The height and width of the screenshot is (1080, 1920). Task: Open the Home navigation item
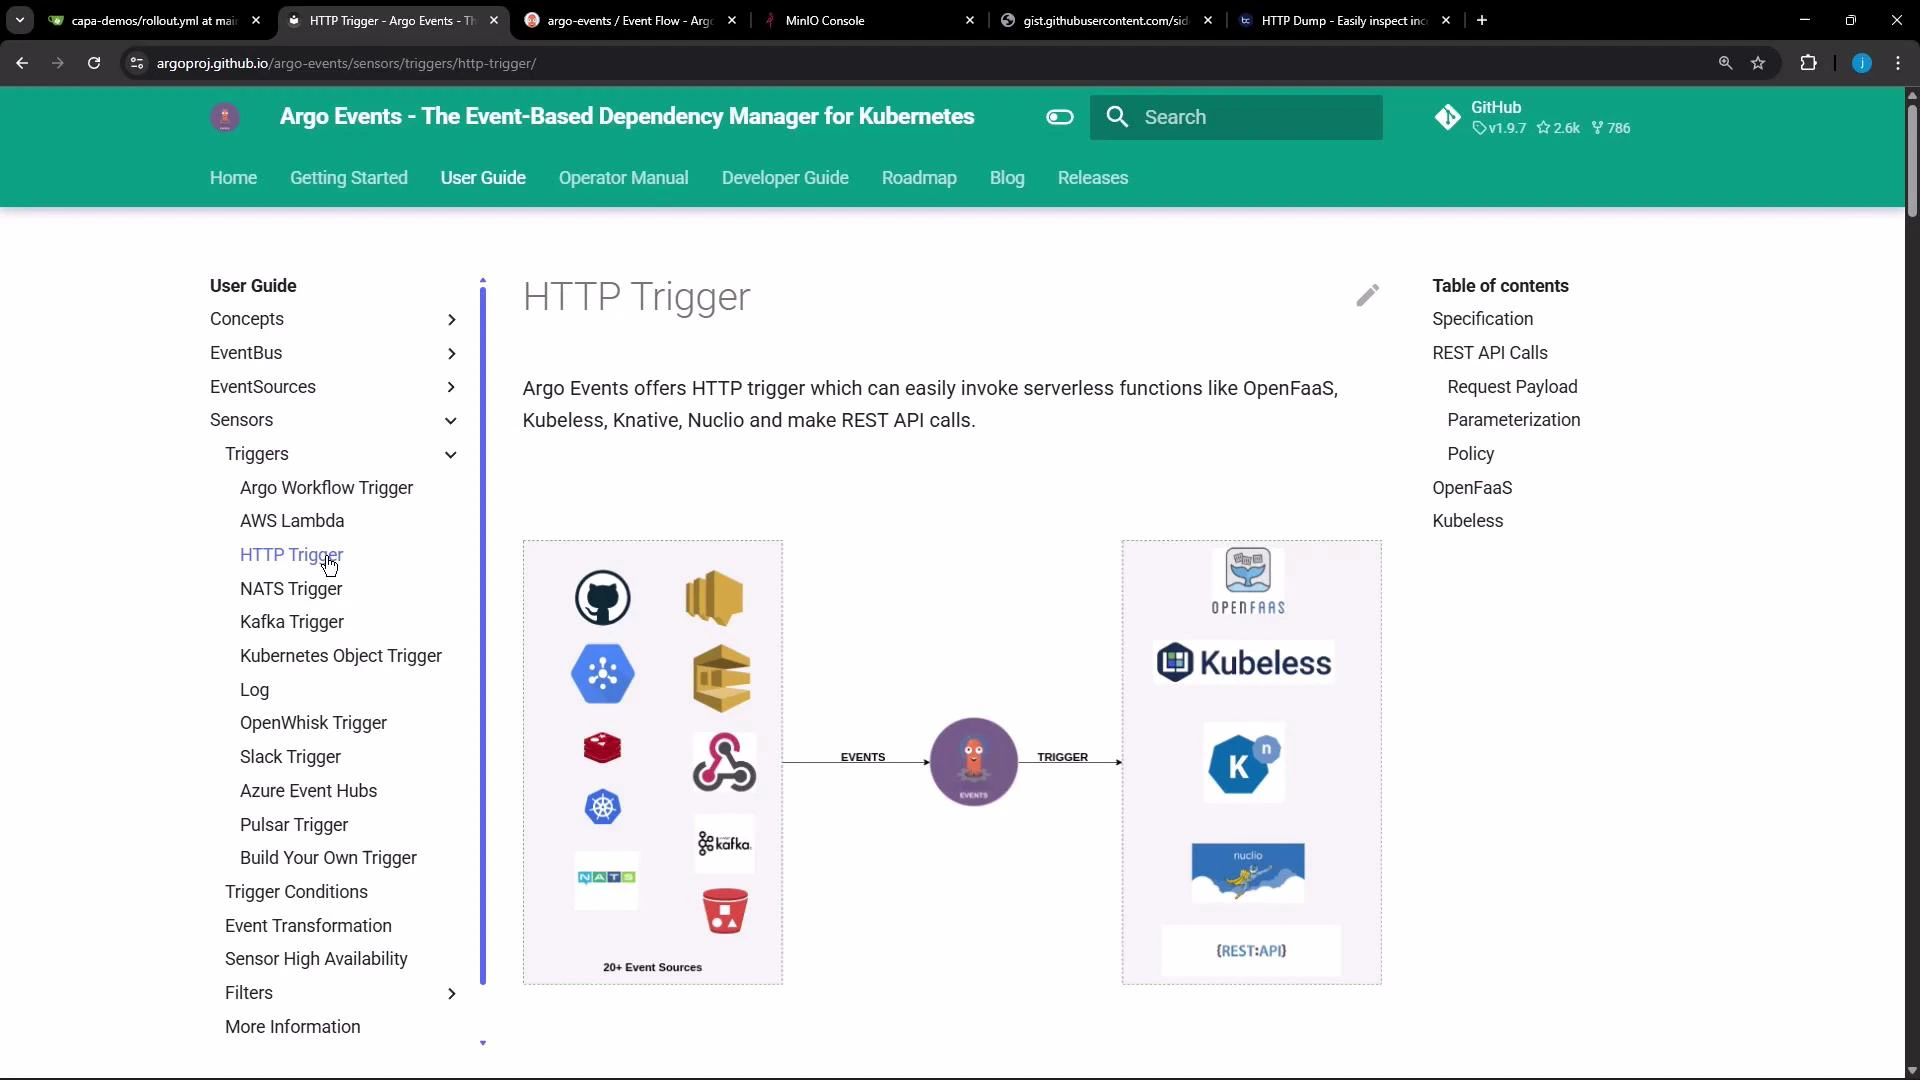point(233,178)
